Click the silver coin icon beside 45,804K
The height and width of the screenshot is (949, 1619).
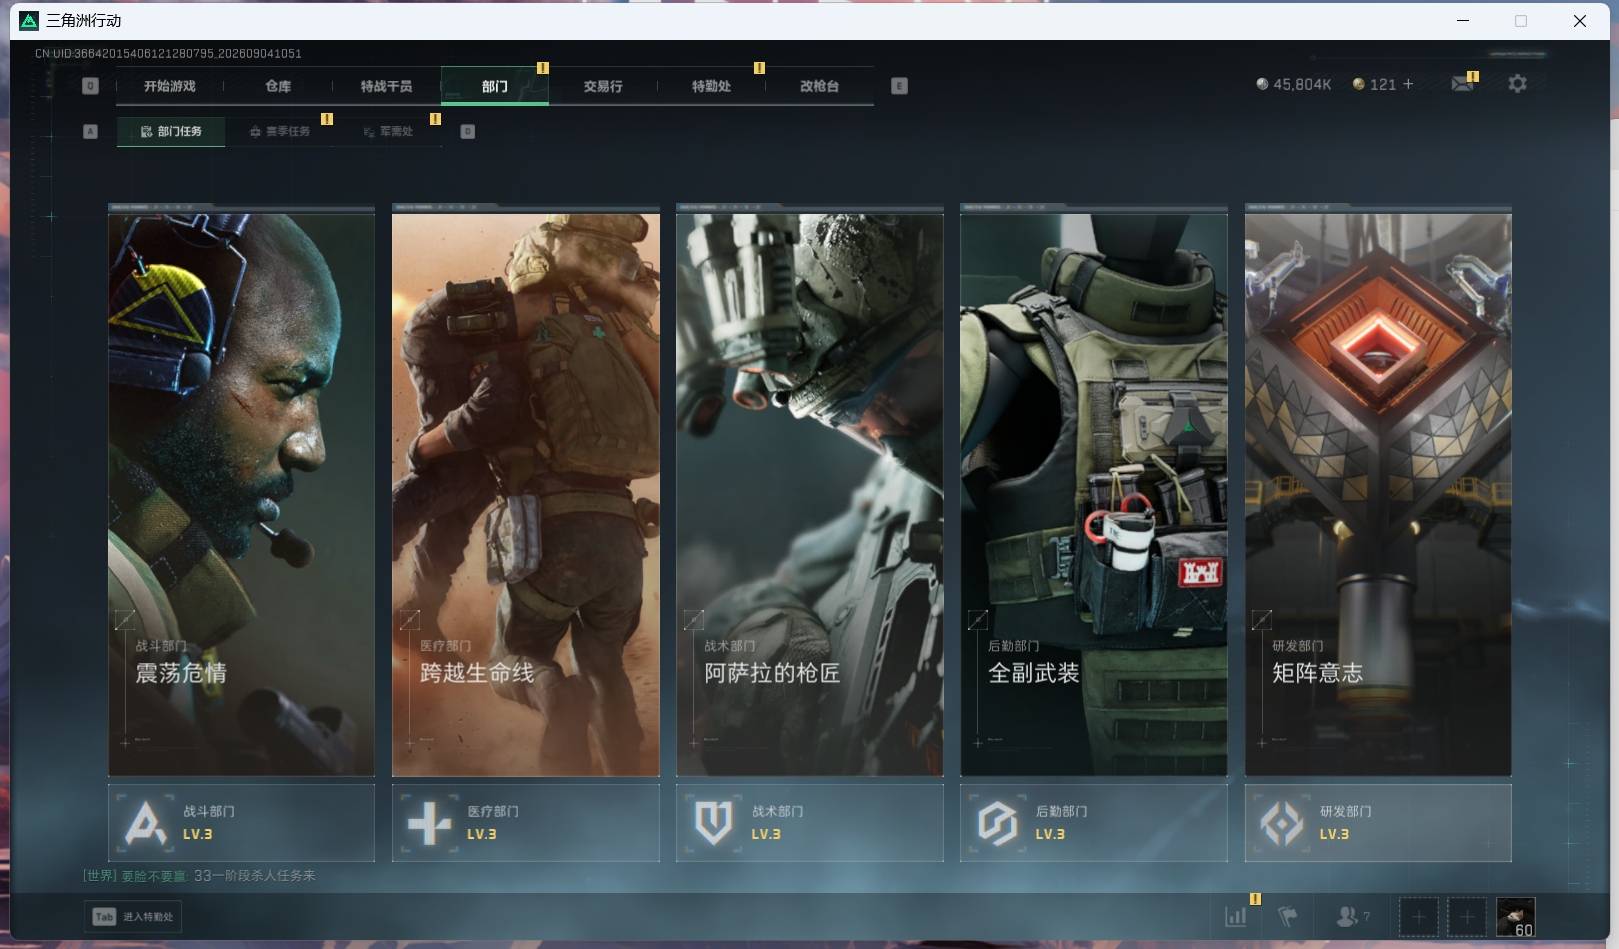[x=1262, y=84]
